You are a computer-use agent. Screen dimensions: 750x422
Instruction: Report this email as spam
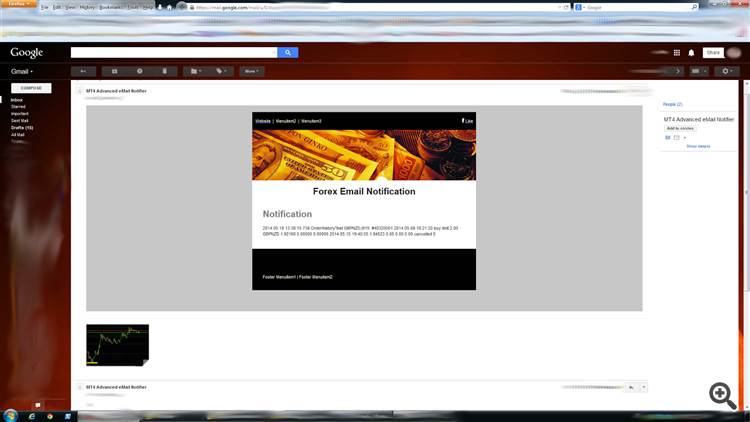coord(139,71)
